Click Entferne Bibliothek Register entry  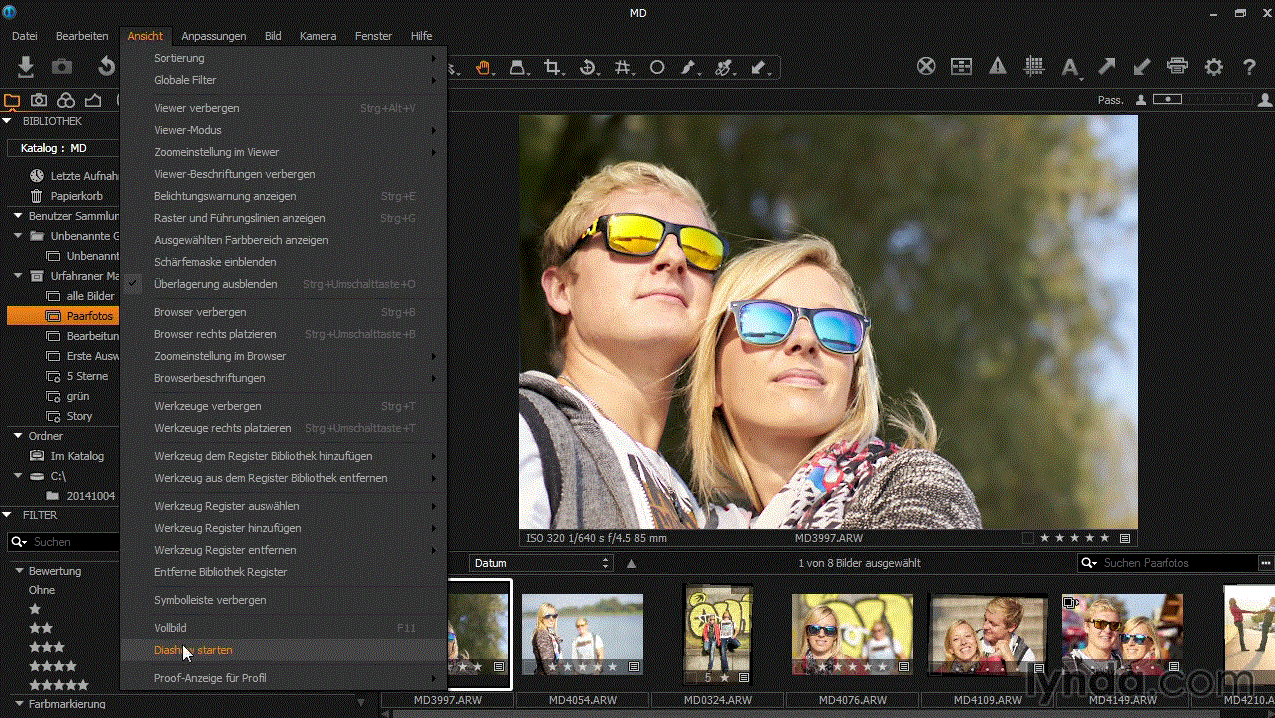[x=283, y=572]
